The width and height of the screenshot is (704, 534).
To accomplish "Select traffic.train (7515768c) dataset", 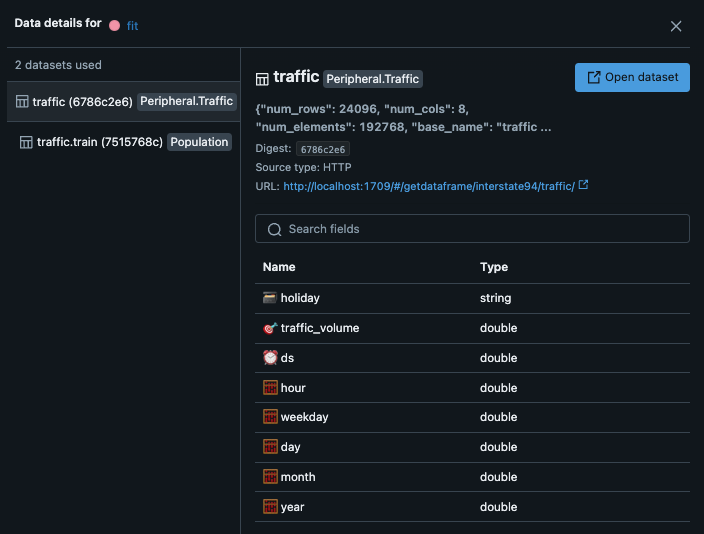I will [x=123, y=142].
